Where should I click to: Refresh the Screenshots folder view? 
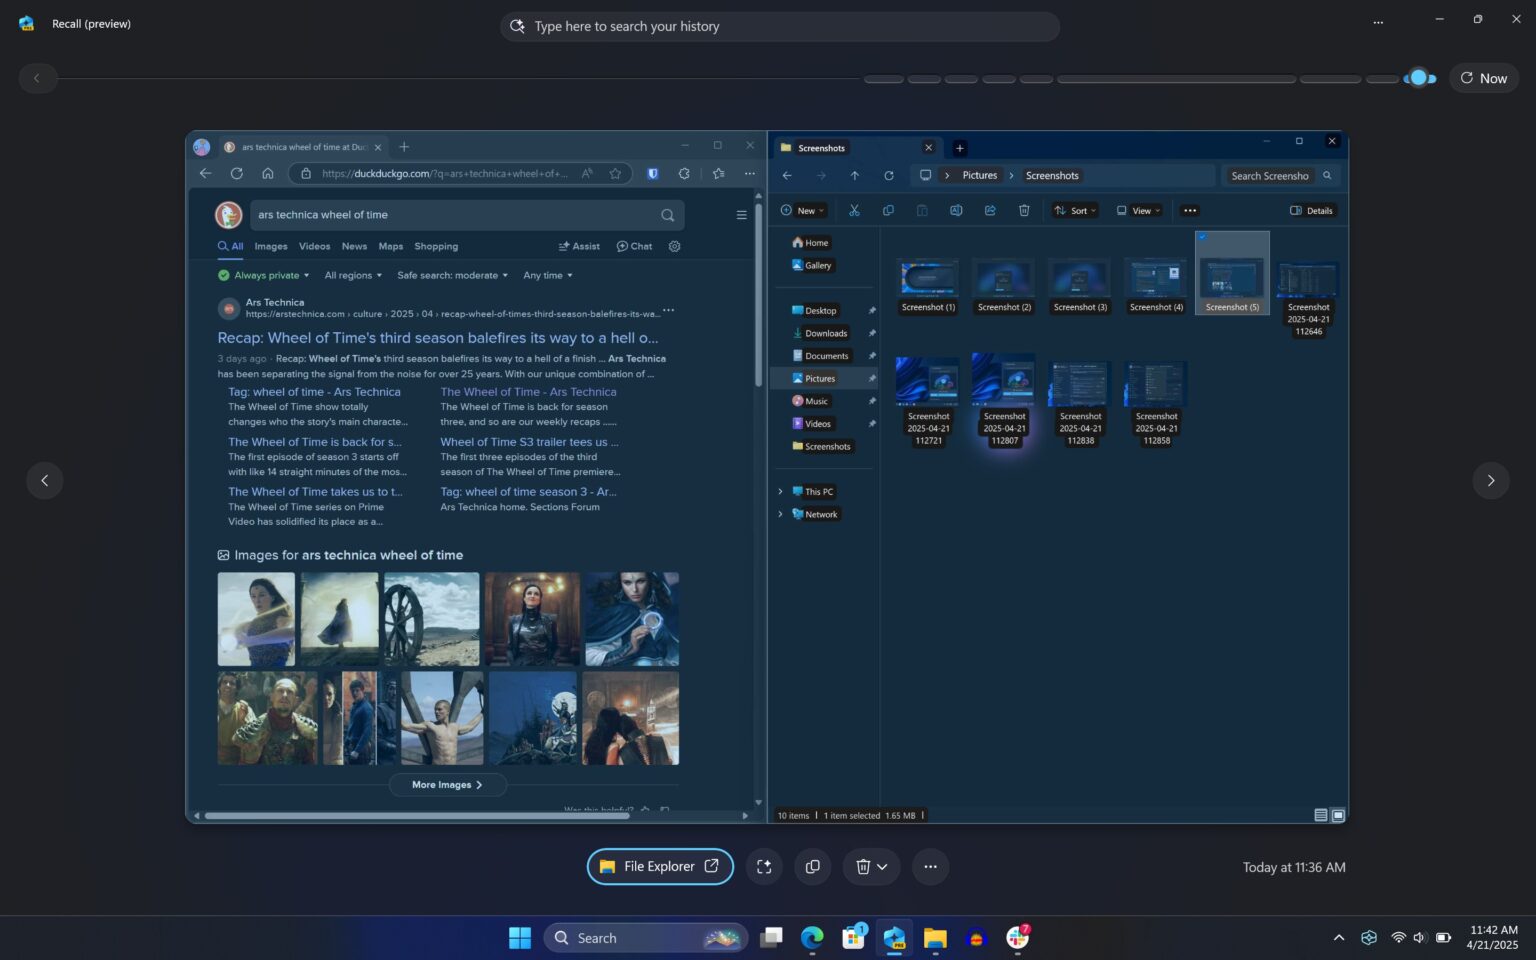(889, 175)
